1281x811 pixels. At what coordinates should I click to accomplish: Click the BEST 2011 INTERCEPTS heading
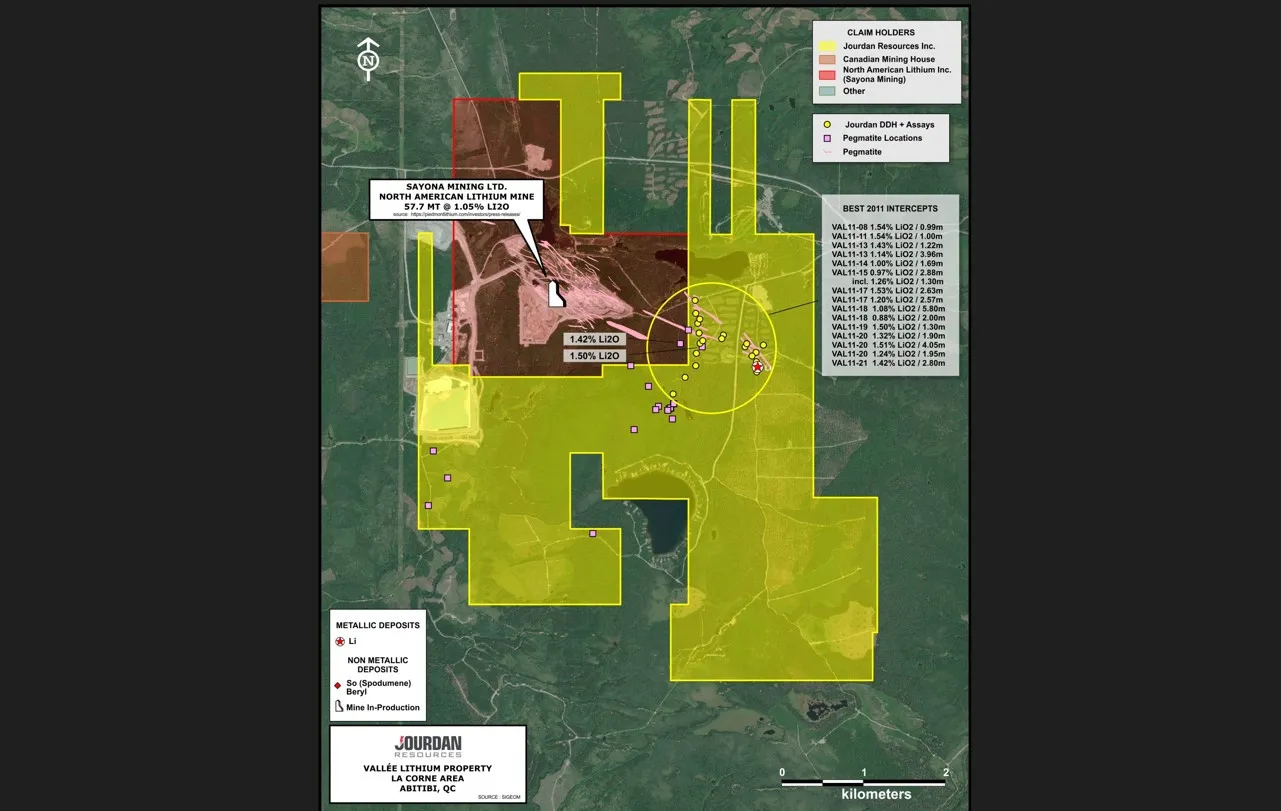890,208
